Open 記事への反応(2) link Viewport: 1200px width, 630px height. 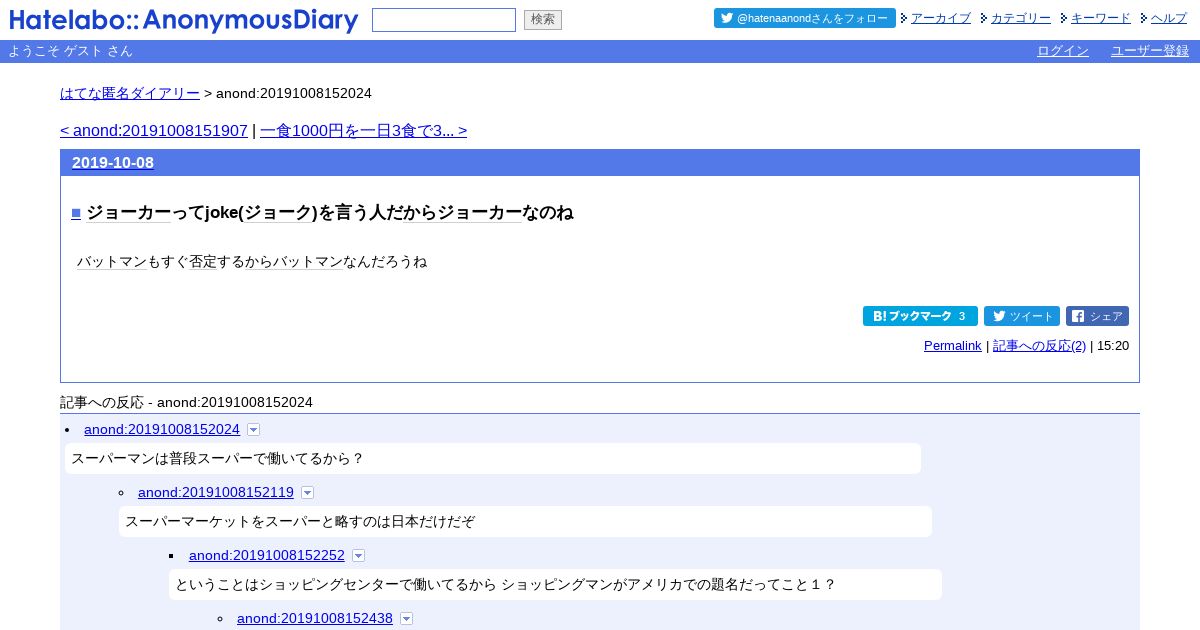1039,346
